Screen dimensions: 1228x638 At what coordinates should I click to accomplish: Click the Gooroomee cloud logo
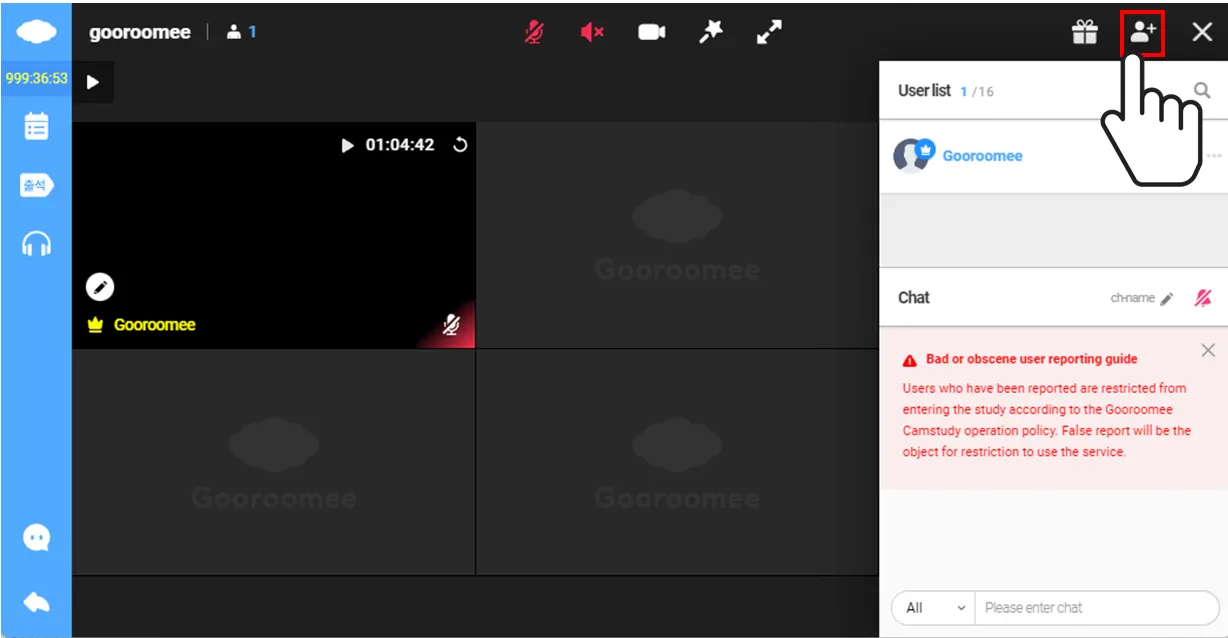click(36, 32)
